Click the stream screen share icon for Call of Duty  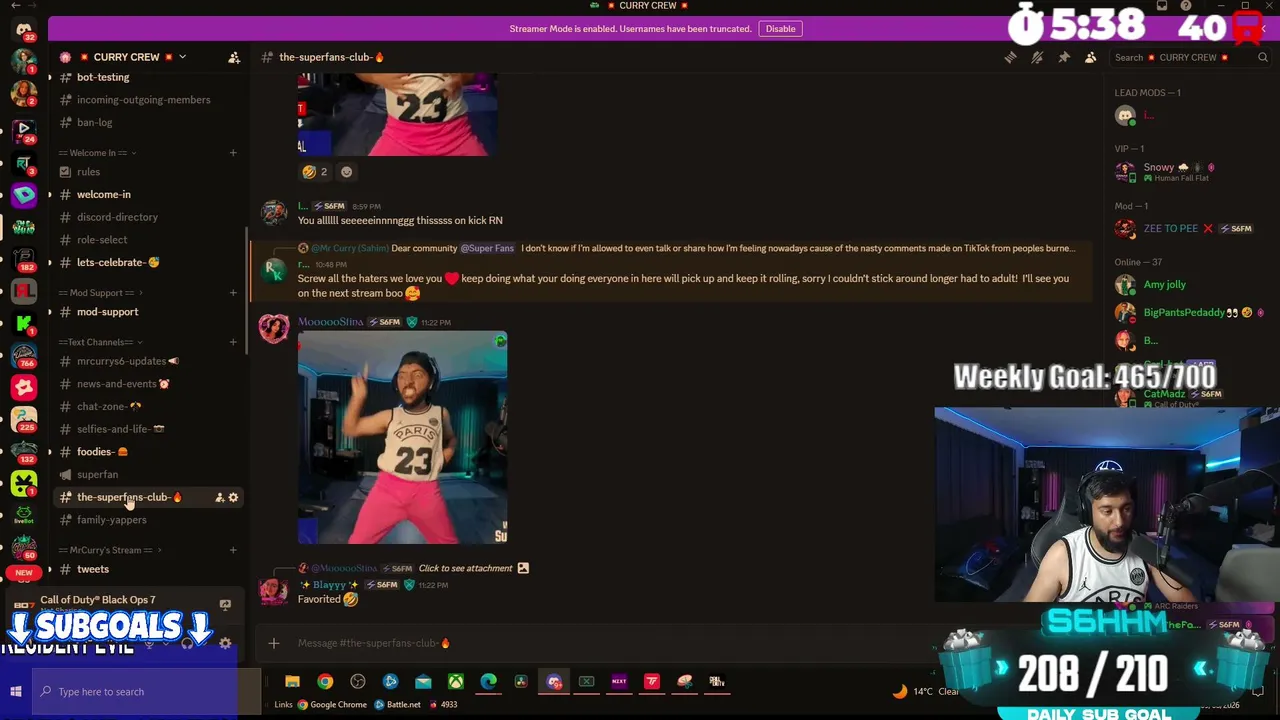(225, 605)
